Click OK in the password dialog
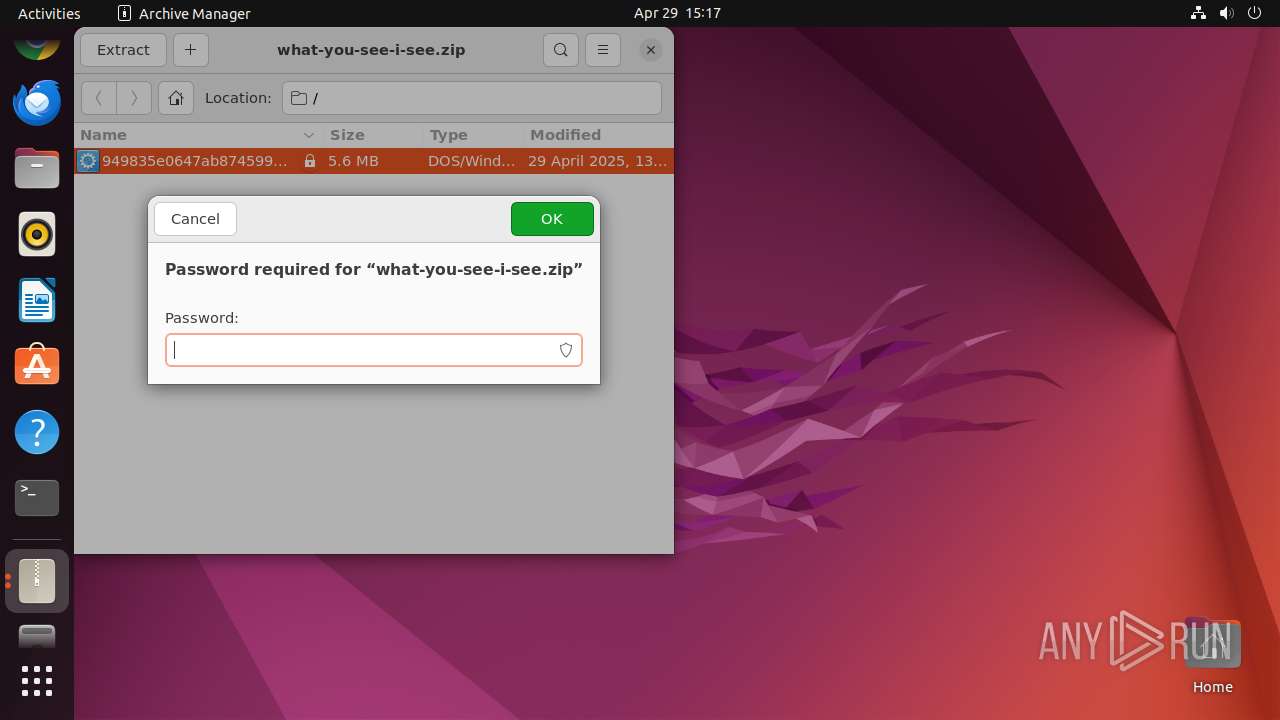The image size is (1280, 720). coord(552,219)
